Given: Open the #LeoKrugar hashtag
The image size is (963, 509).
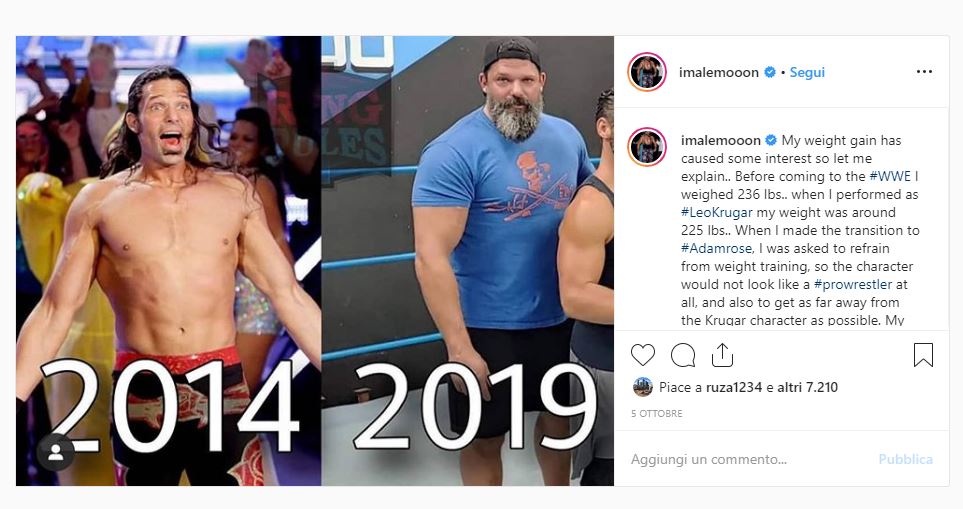Looking at the screenshot, I should [x=717, y=212].
